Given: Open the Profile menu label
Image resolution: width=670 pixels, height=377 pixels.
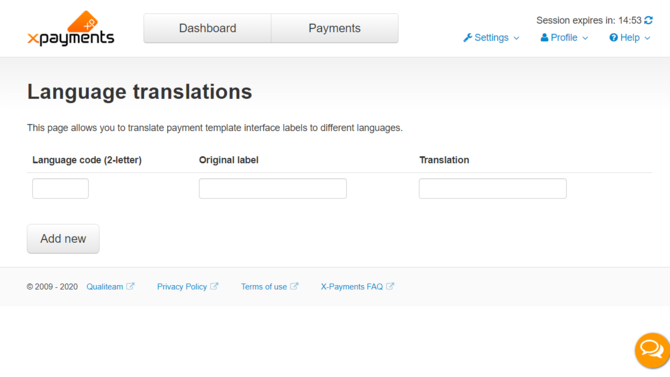Looking at the screenshot, I should pos(564,38).
